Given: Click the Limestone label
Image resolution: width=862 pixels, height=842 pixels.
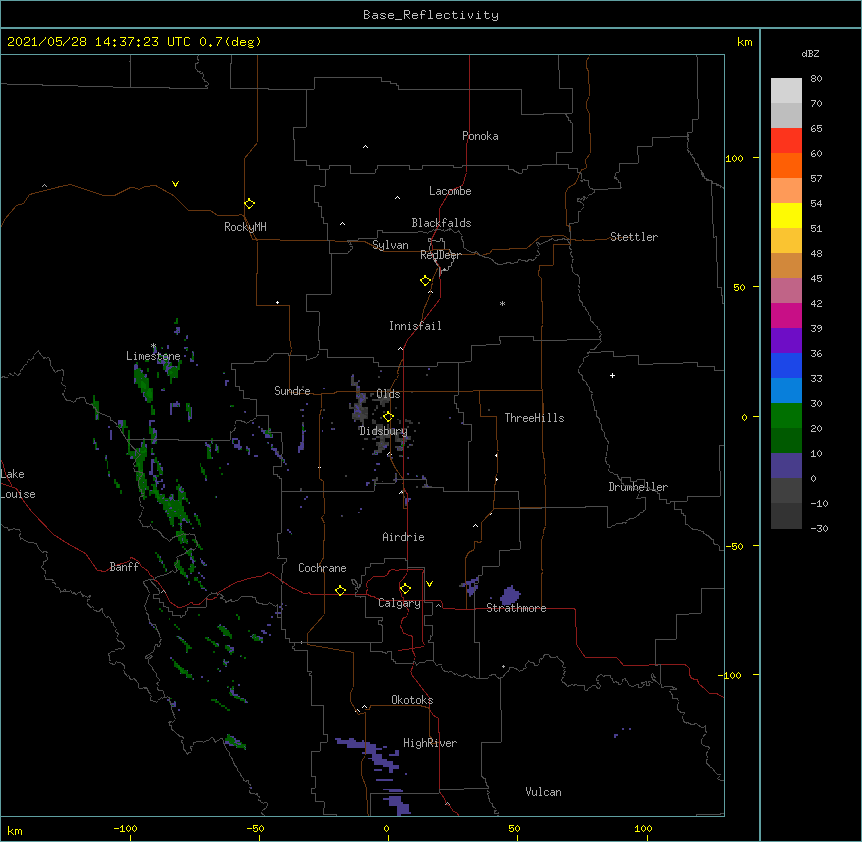Looking at the screenshot, I should point(153,356).
